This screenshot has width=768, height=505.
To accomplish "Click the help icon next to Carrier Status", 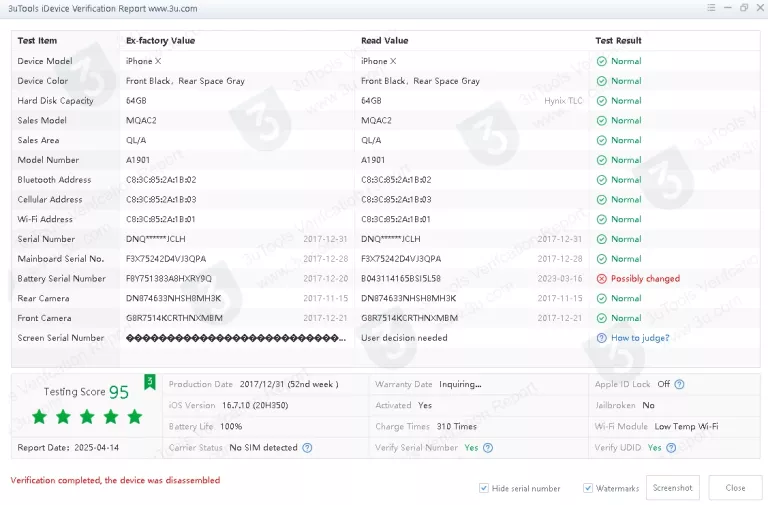I will [x=307, y=448].
